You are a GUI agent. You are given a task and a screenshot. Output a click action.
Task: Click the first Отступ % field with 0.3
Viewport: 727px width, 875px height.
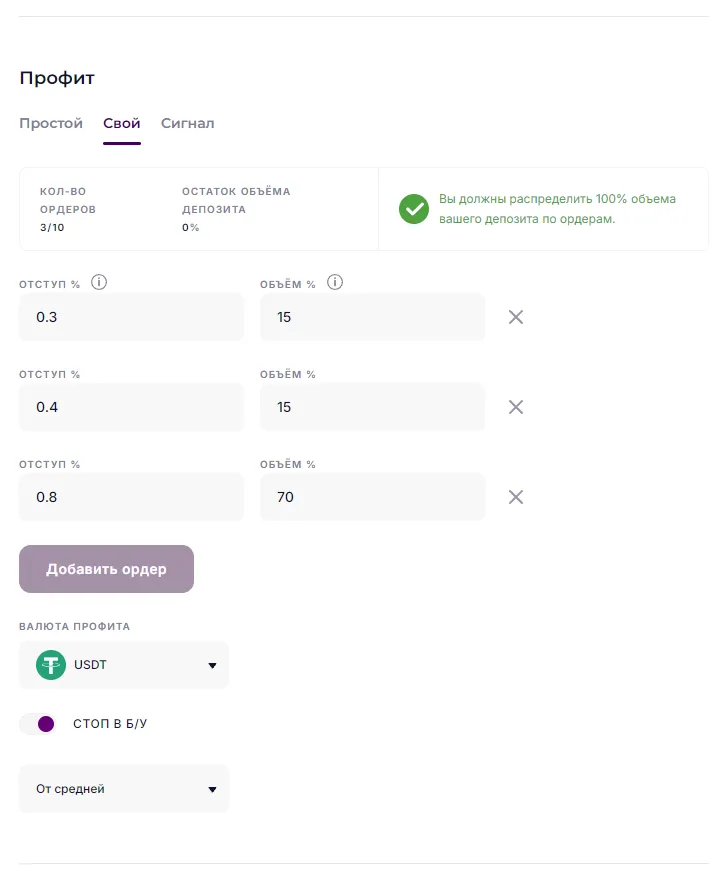(x=131, y=317)
